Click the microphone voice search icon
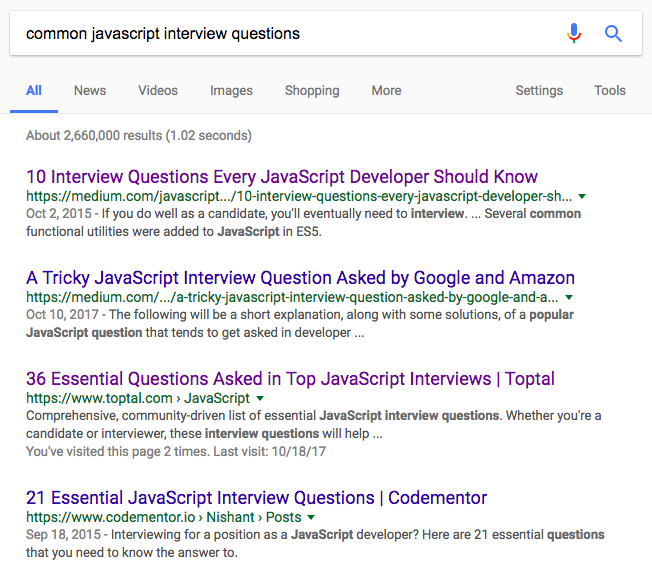This screenshot has width=652, height=577. (574, 34)
